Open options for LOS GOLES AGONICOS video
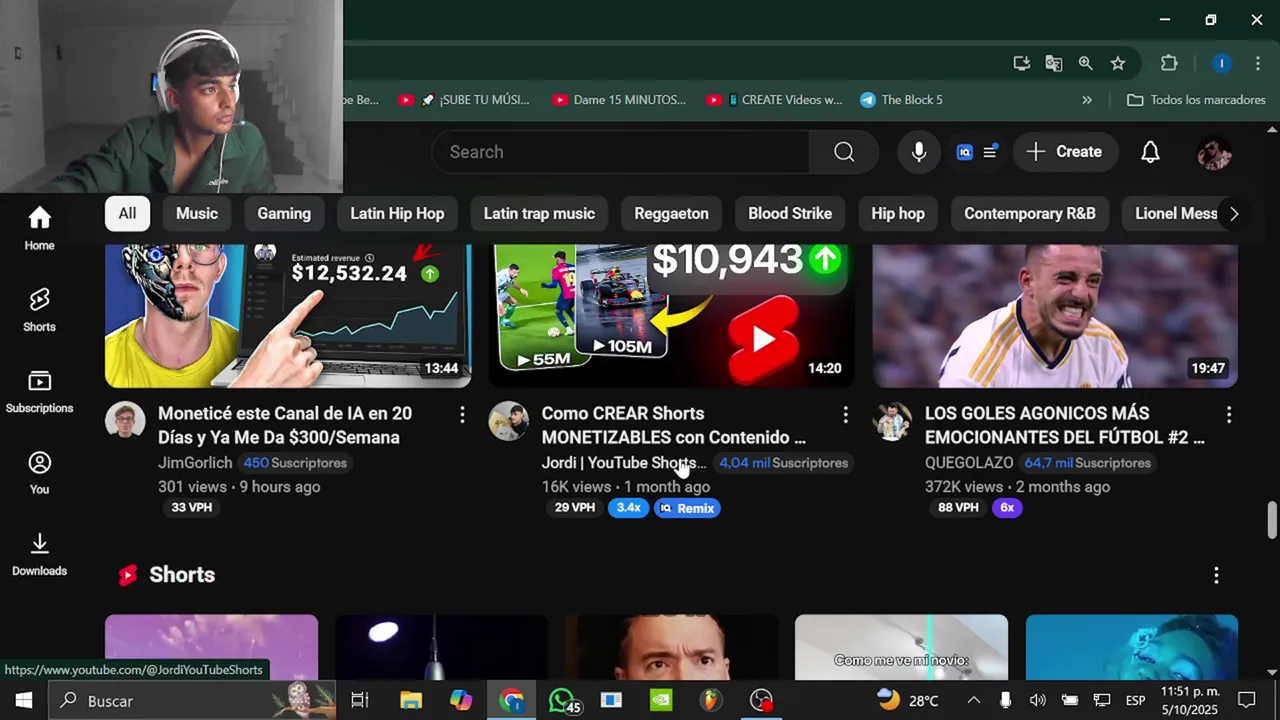The height and width of the screenshot is (720, 1280). coord(1229,415)
